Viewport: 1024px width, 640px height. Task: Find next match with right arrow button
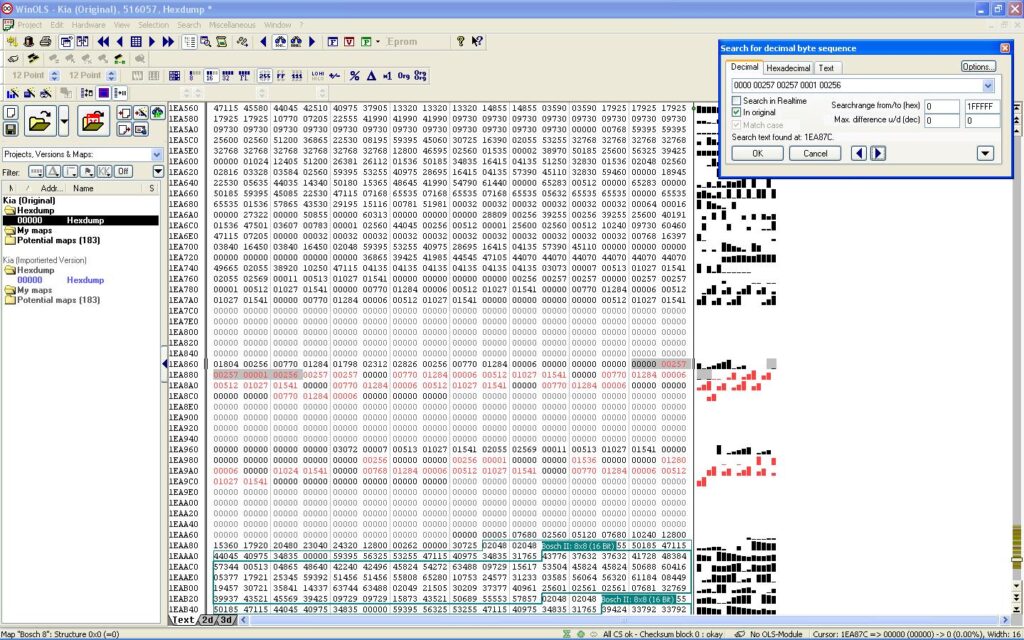click(878, 153)
